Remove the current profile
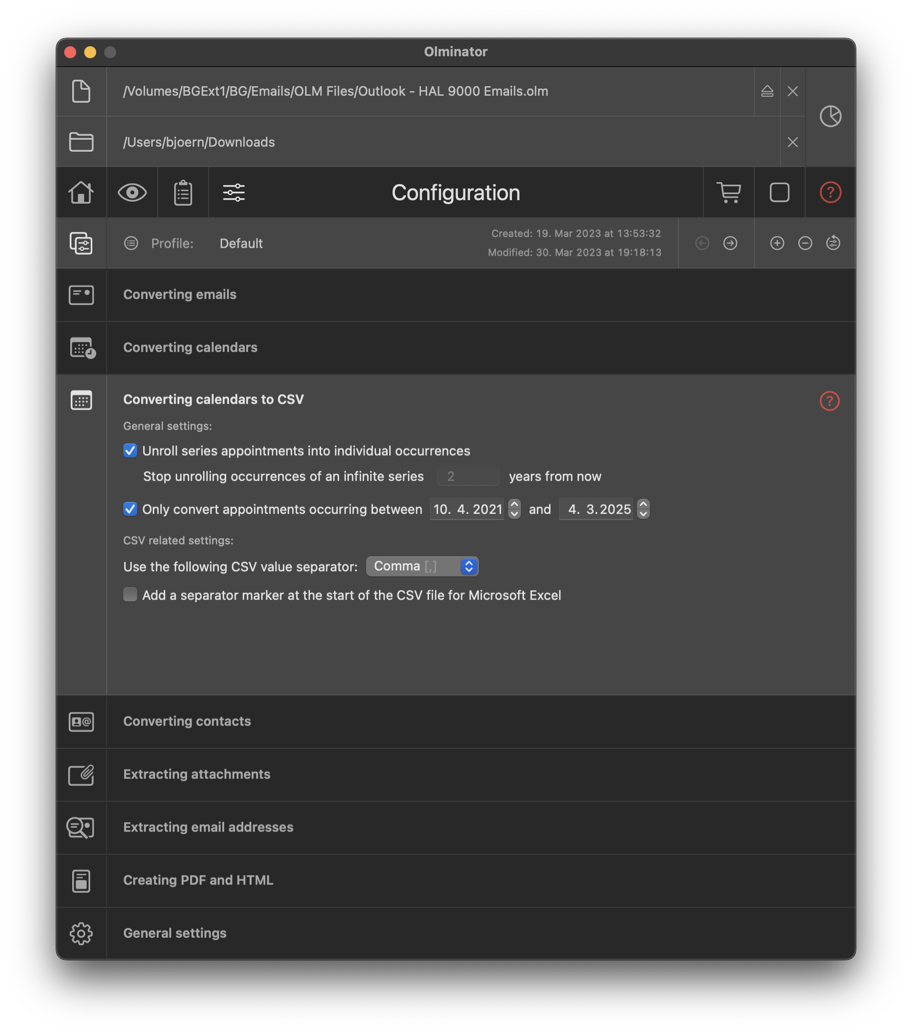 [805, 243]
